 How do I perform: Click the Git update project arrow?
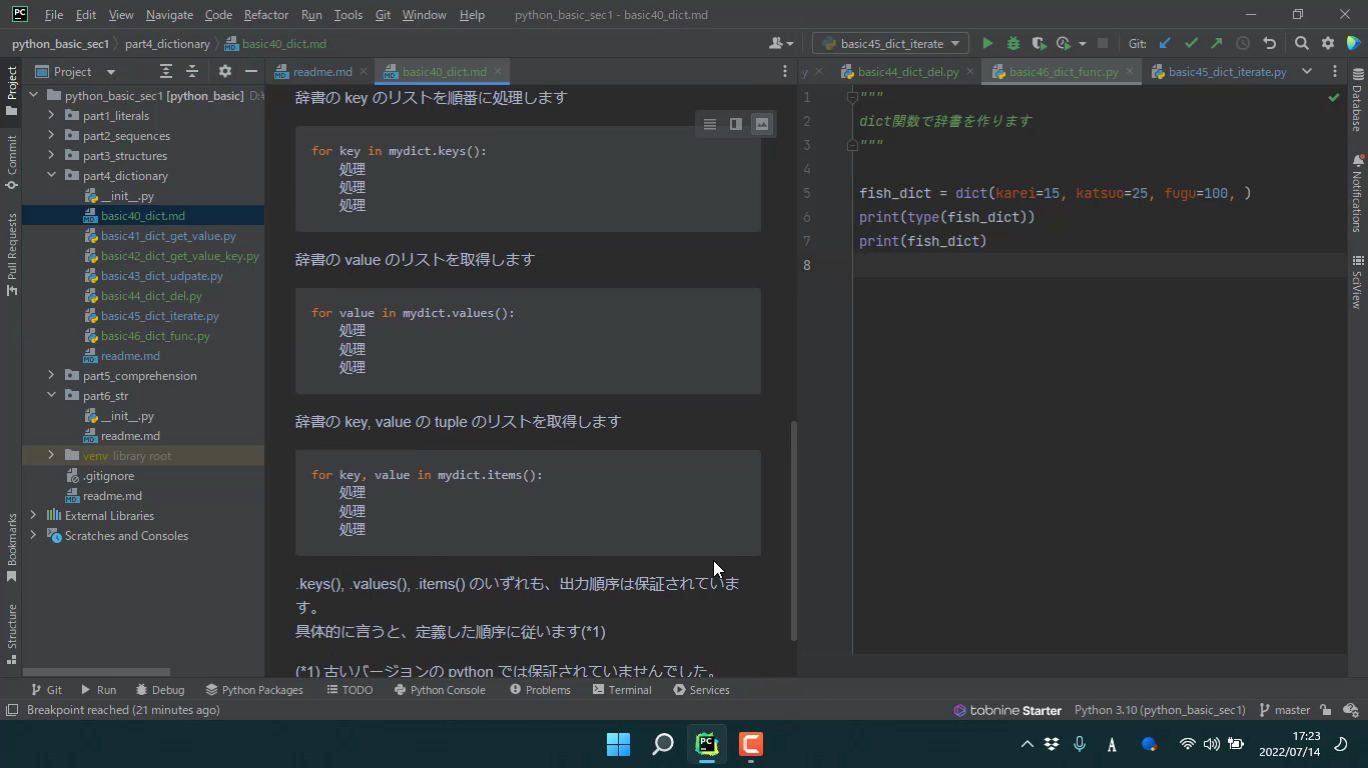1165,43
